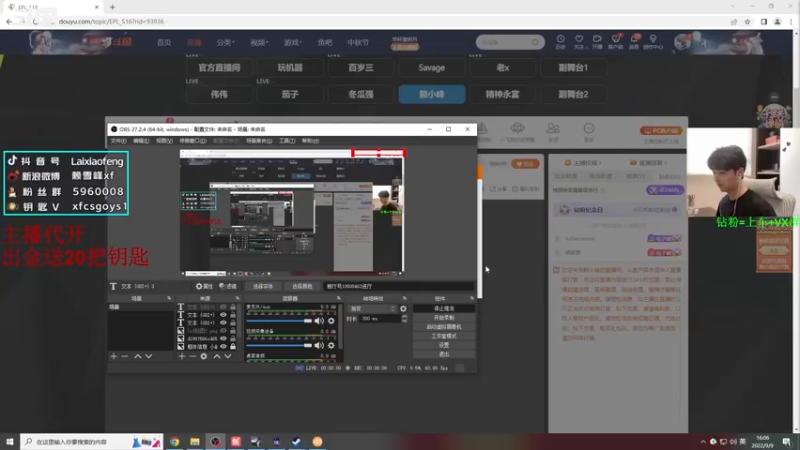
Task: Click 工作室模式 studio mode button
Action: [x=444, y=336]
